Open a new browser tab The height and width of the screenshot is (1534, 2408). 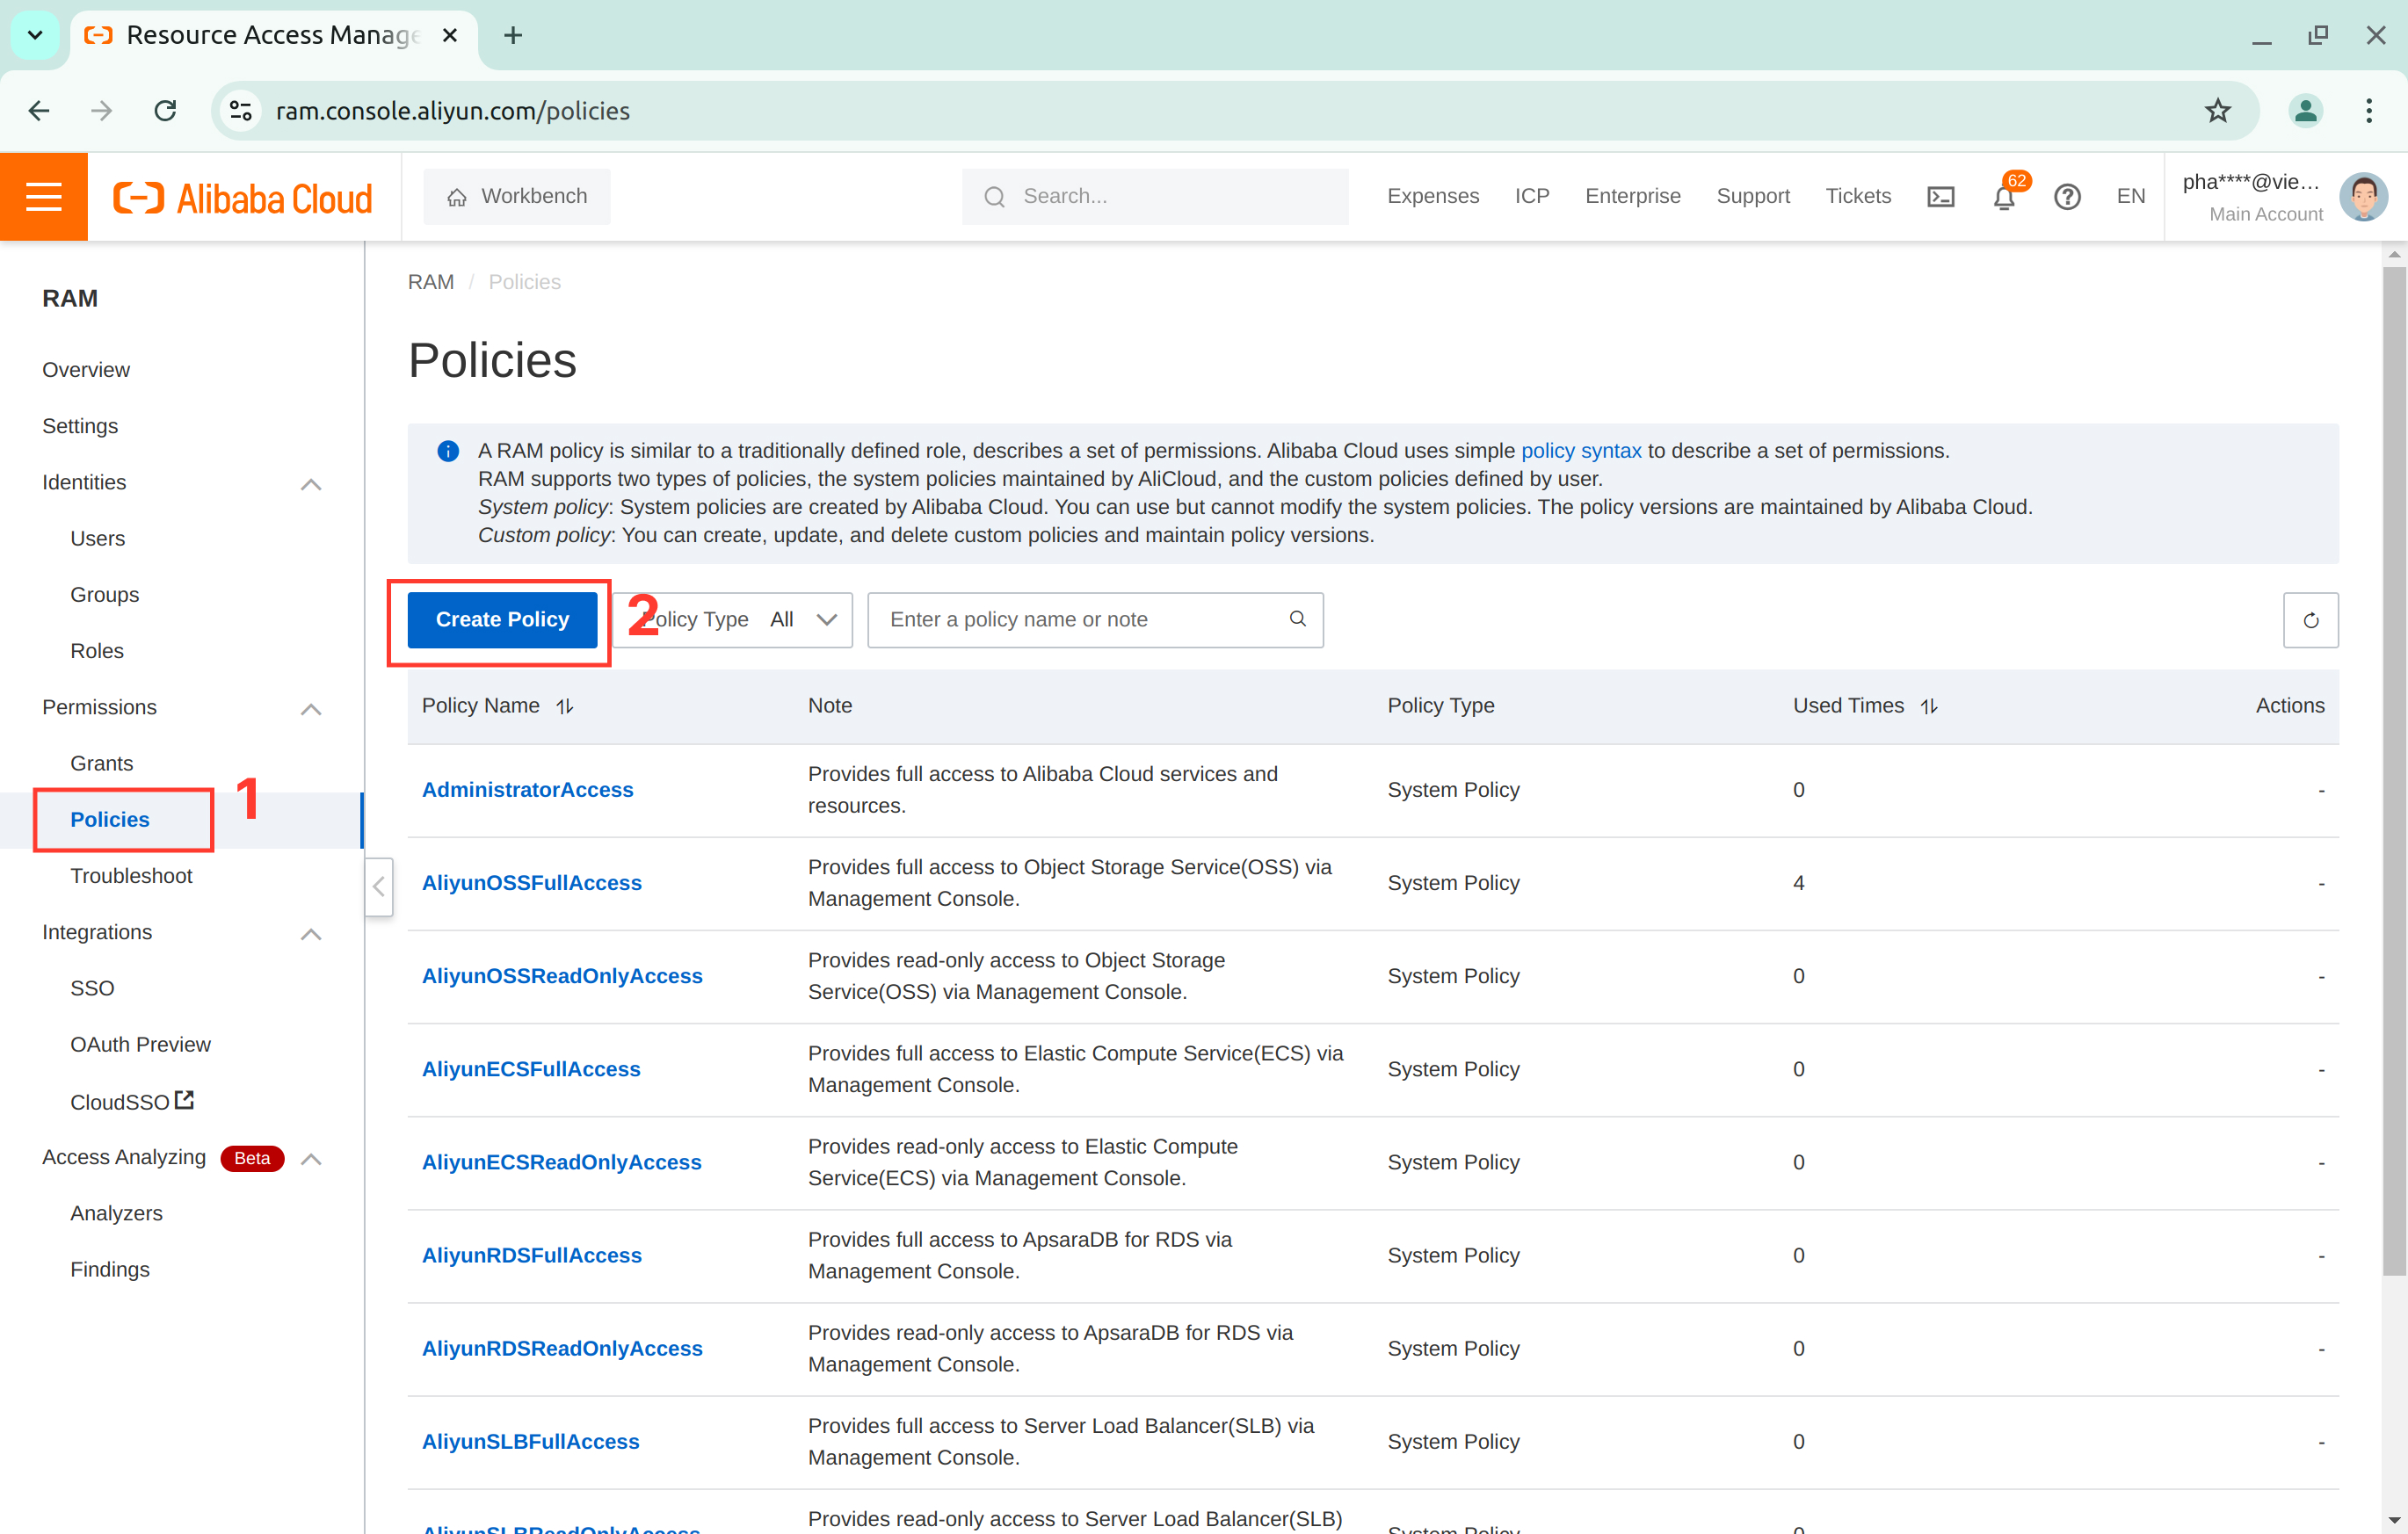coord(513,35)
